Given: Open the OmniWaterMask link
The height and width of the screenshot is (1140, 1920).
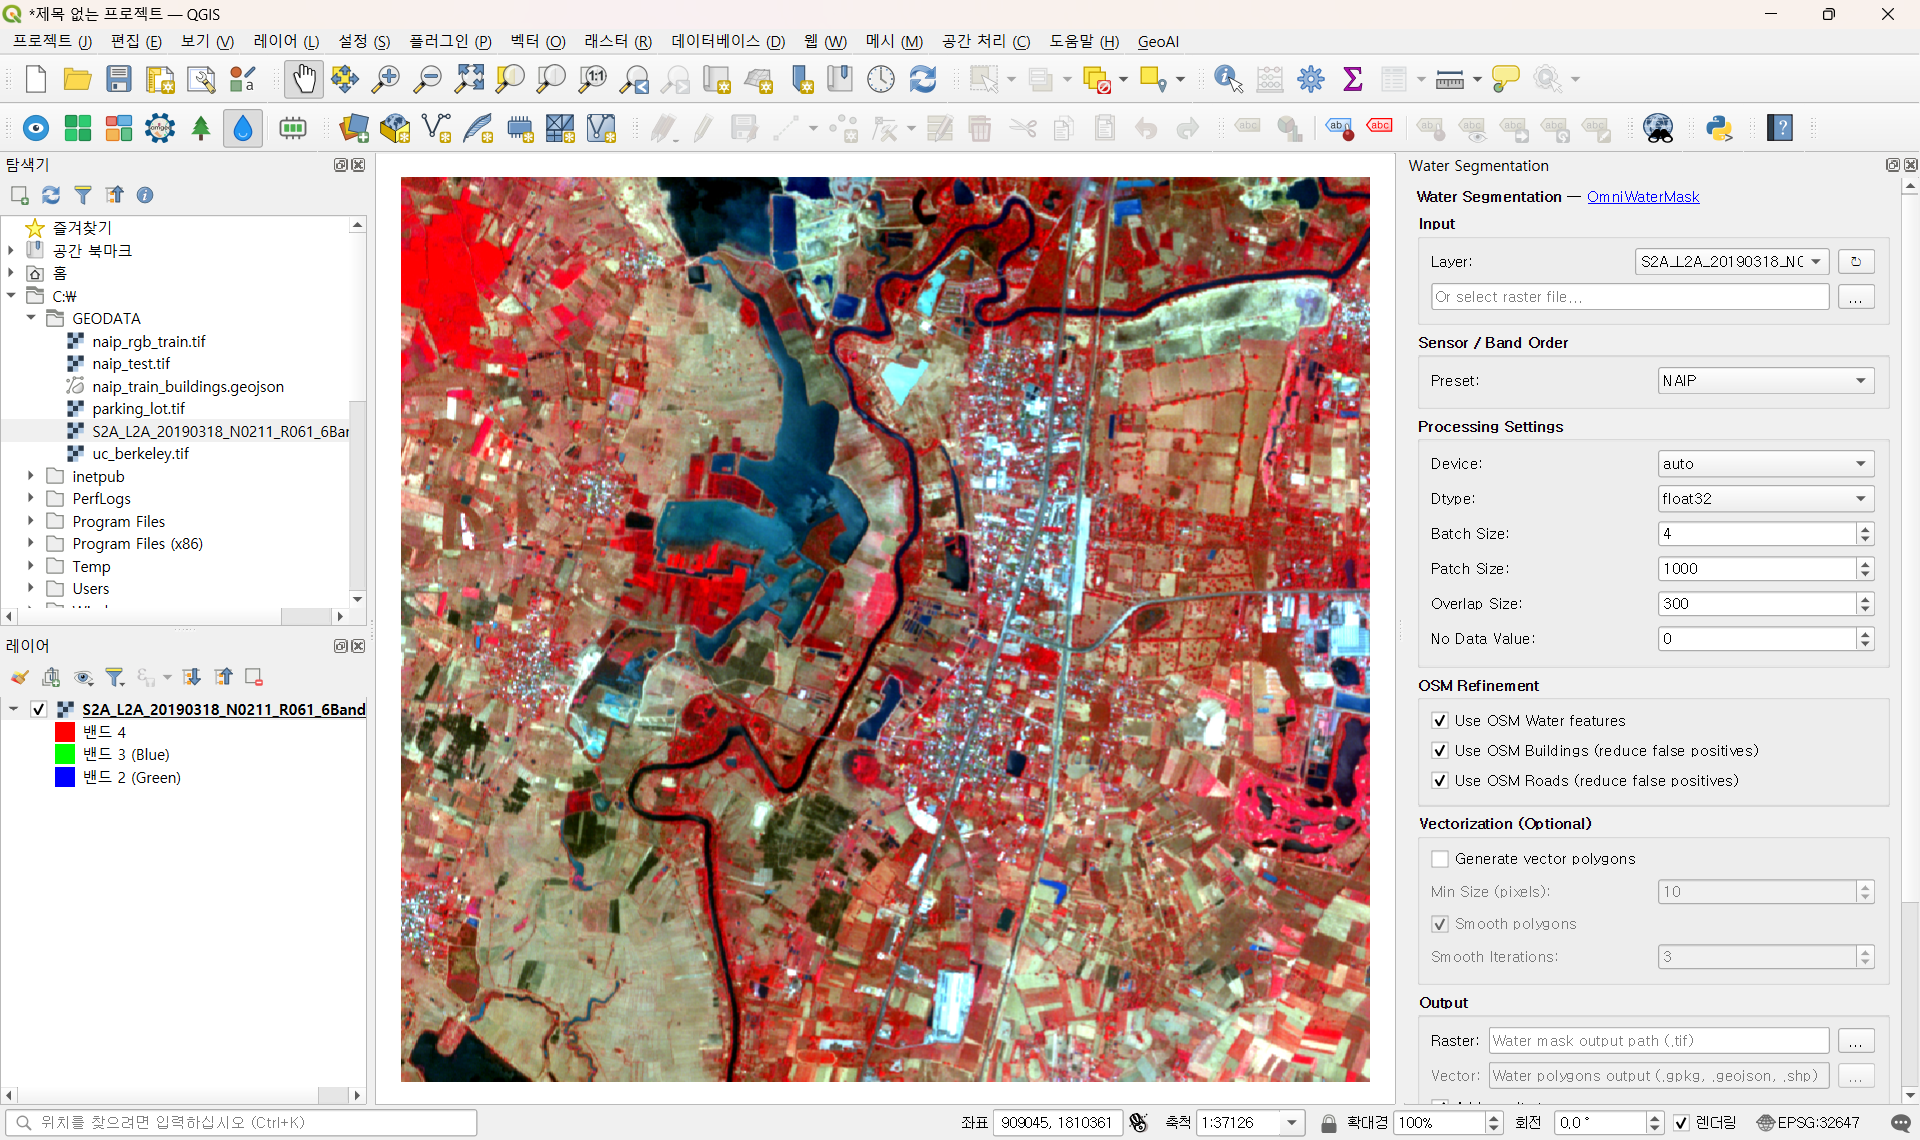Looking at the screenshot, I should tap(1642, 197).
